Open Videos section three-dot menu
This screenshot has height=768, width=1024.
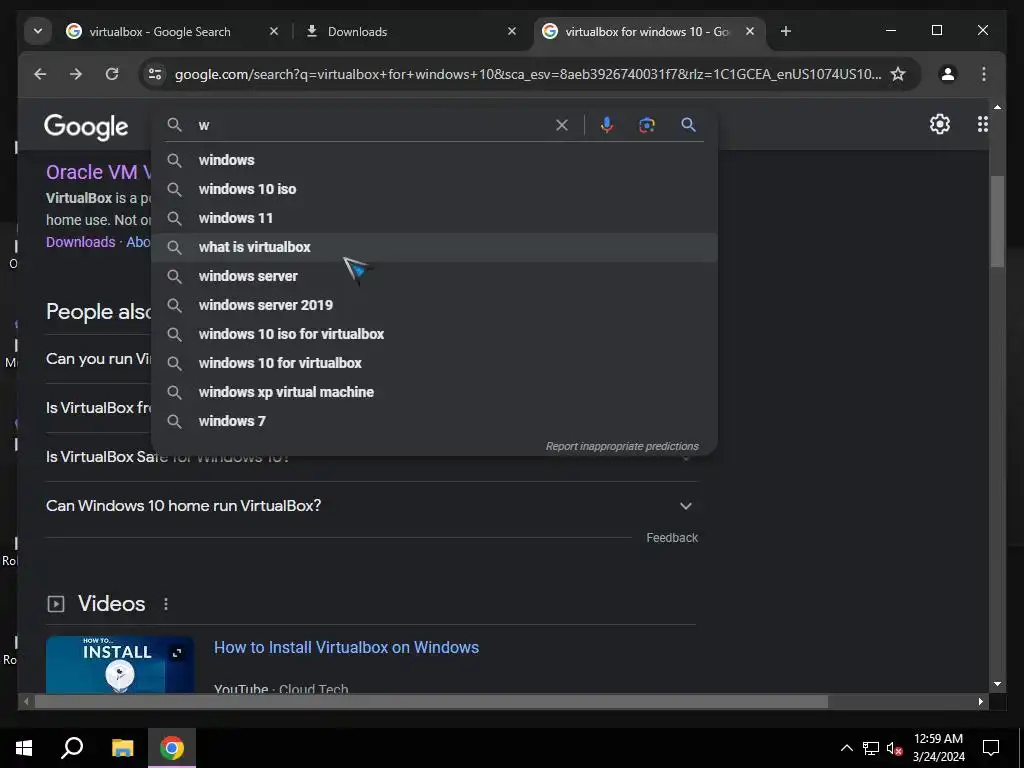[x=166, y=604]
